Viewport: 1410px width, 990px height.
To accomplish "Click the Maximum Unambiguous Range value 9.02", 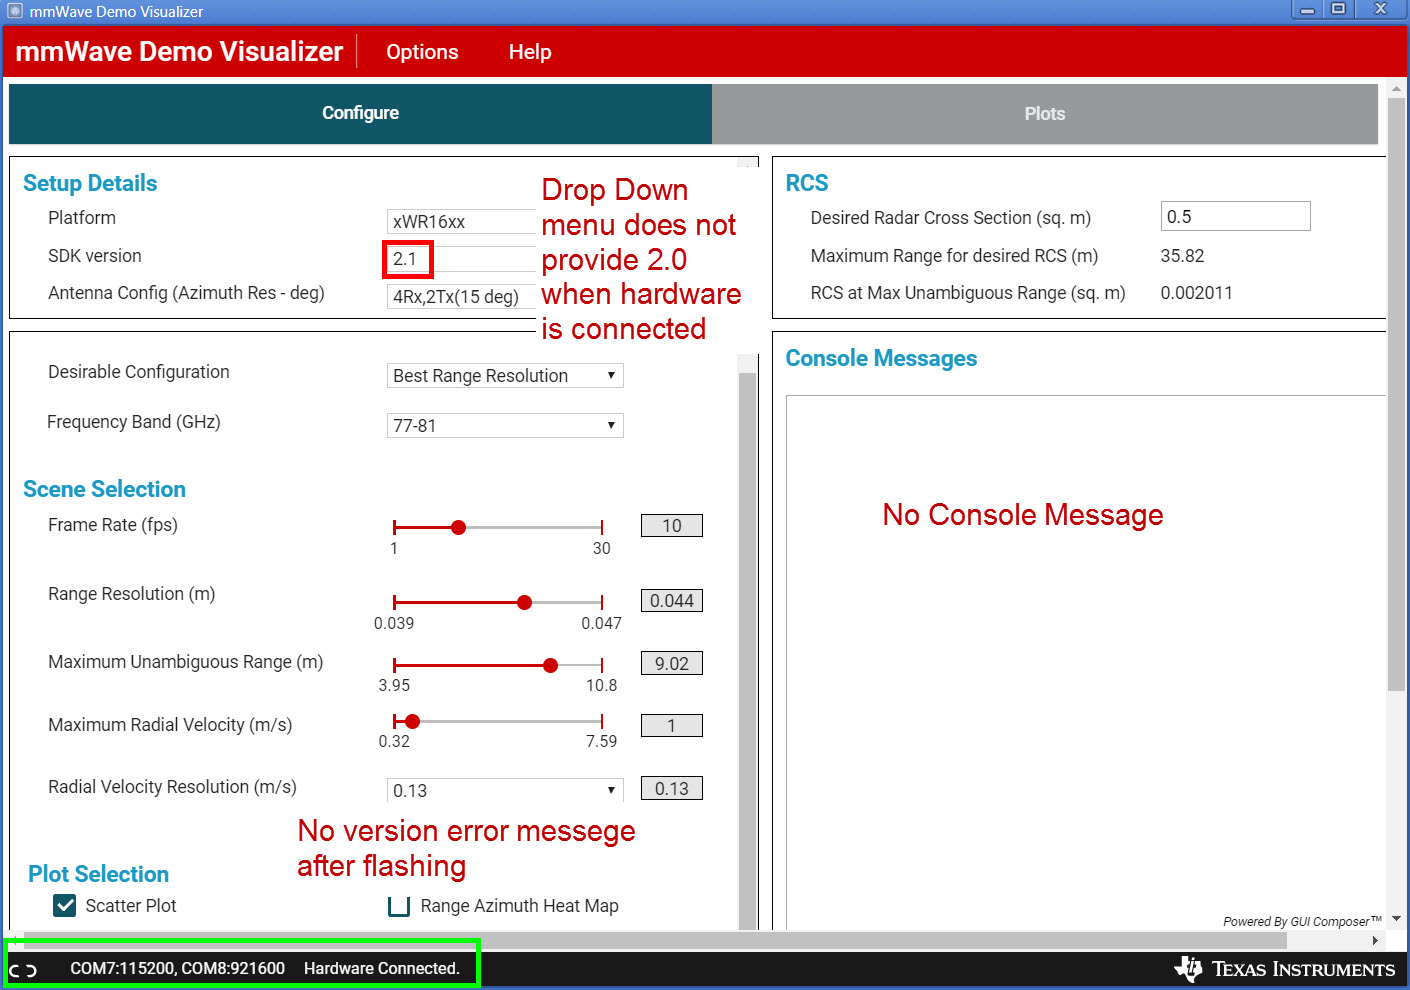I will point(672,664).
